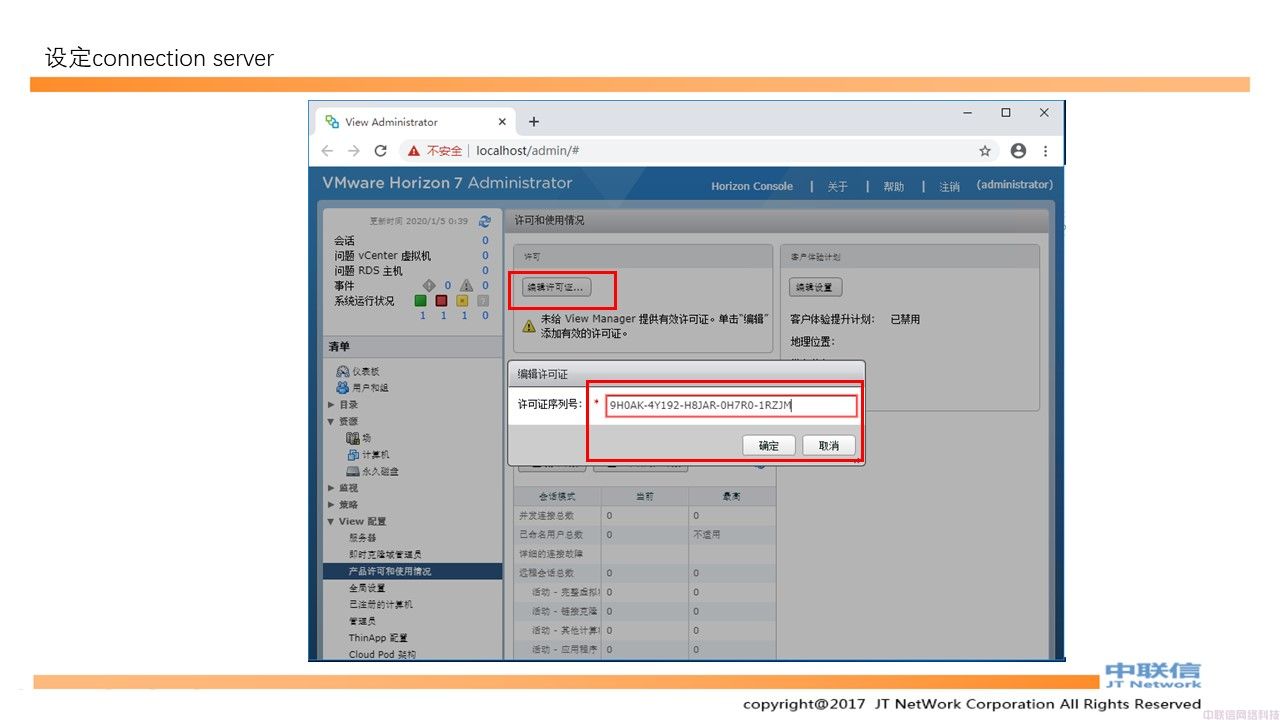Image resolution: width=1280 pixels, height=720 pixels.
Task: Click the 远程会话总数 table row
Action: (x=644, y=573)
